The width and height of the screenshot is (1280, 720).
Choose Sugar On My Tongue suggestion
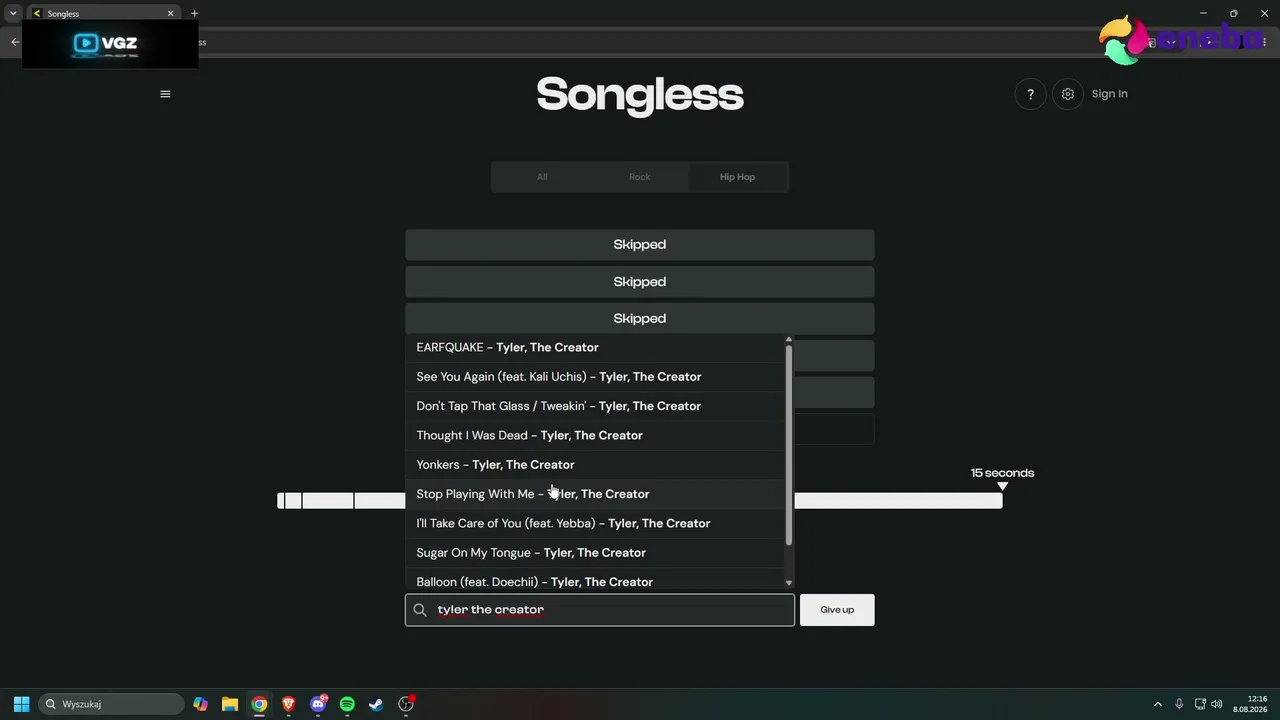596,552
